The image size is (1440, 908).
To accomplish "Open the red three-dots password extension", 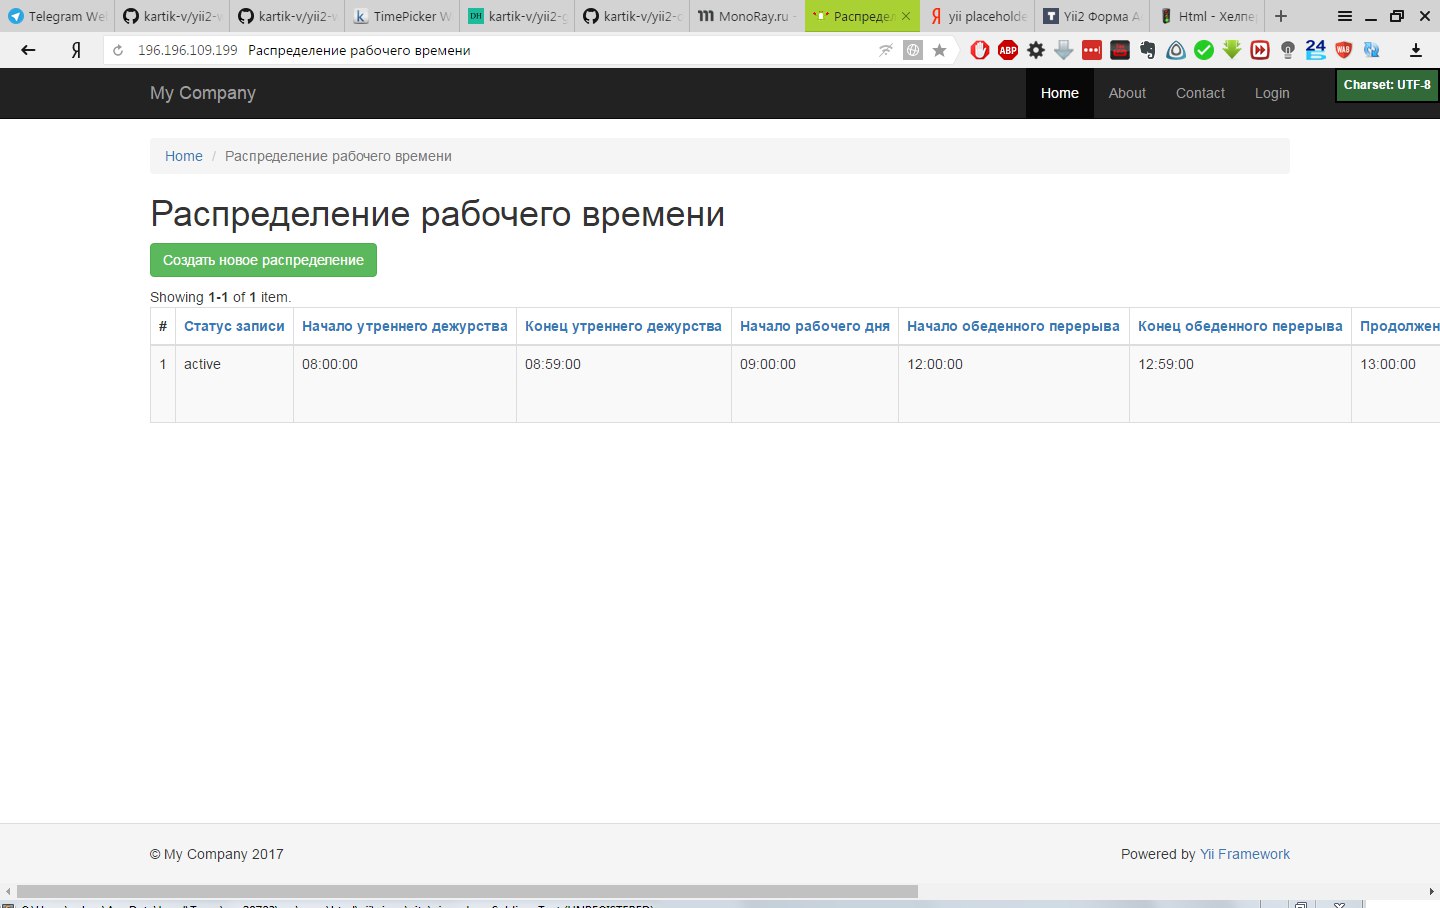I will click(x=1092, y=50).
